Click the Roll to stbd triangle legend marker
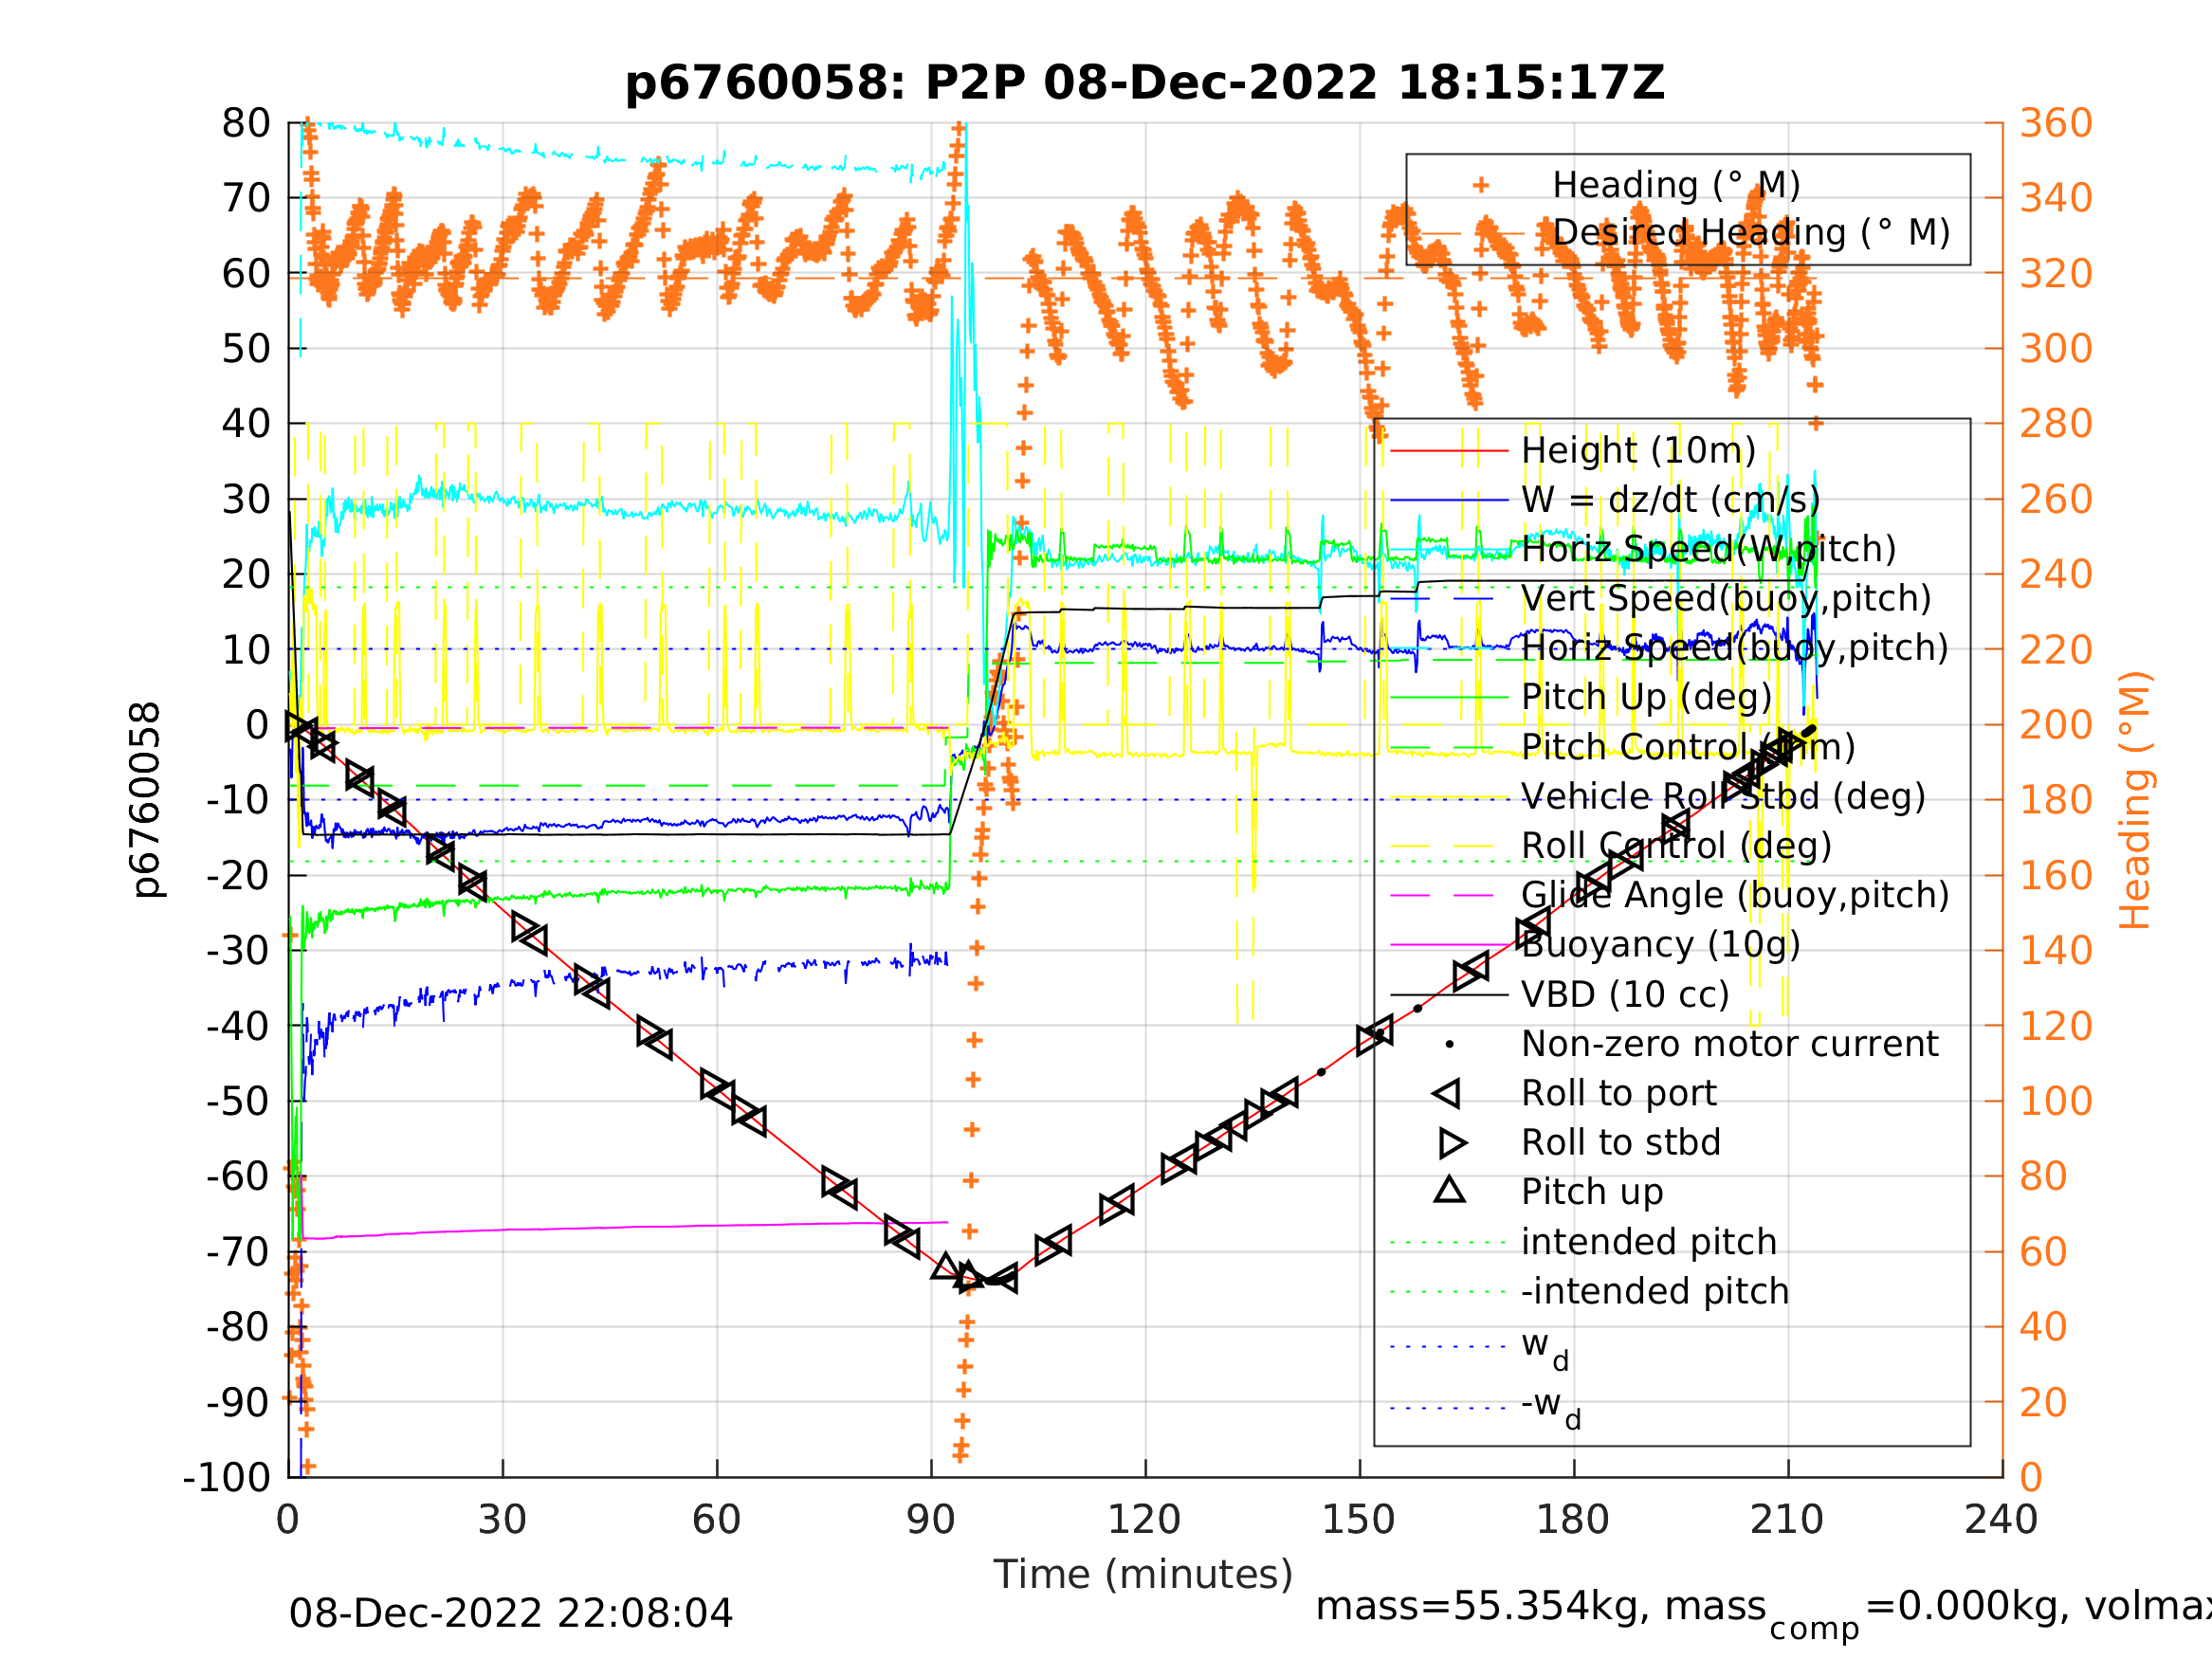The height and width of the screenshot is (1659, 2212). (1452, 1143)
